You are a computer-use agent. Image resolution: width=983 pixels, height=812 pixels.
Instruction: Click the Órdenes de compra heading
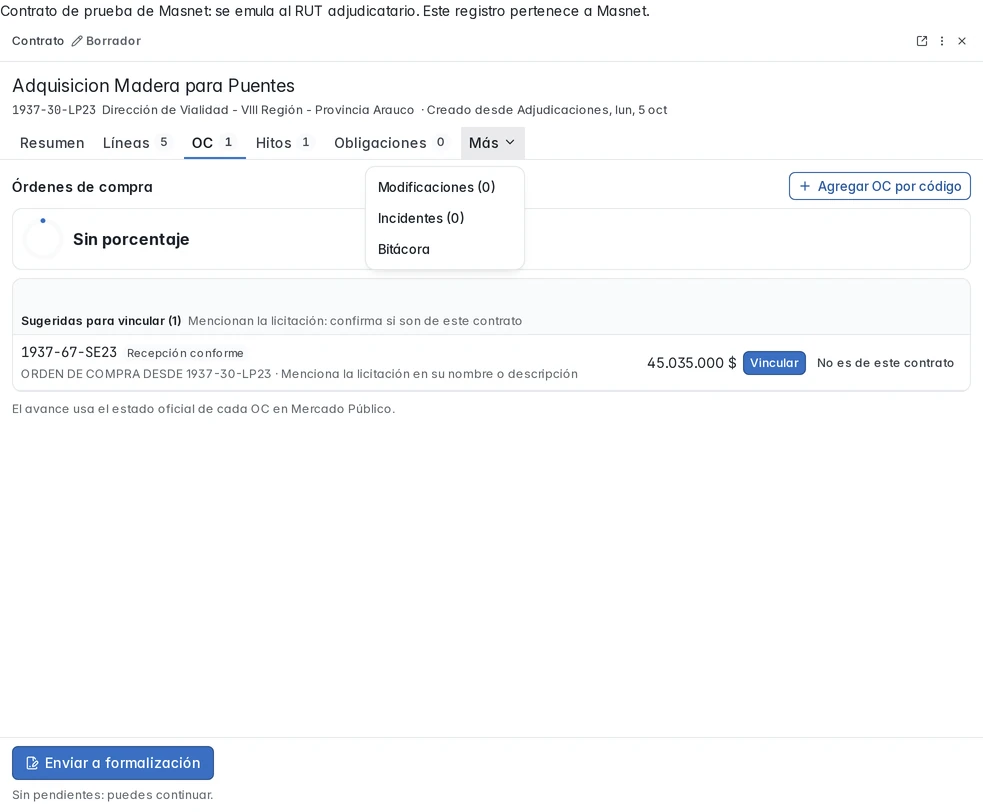[x=82, y=187]
